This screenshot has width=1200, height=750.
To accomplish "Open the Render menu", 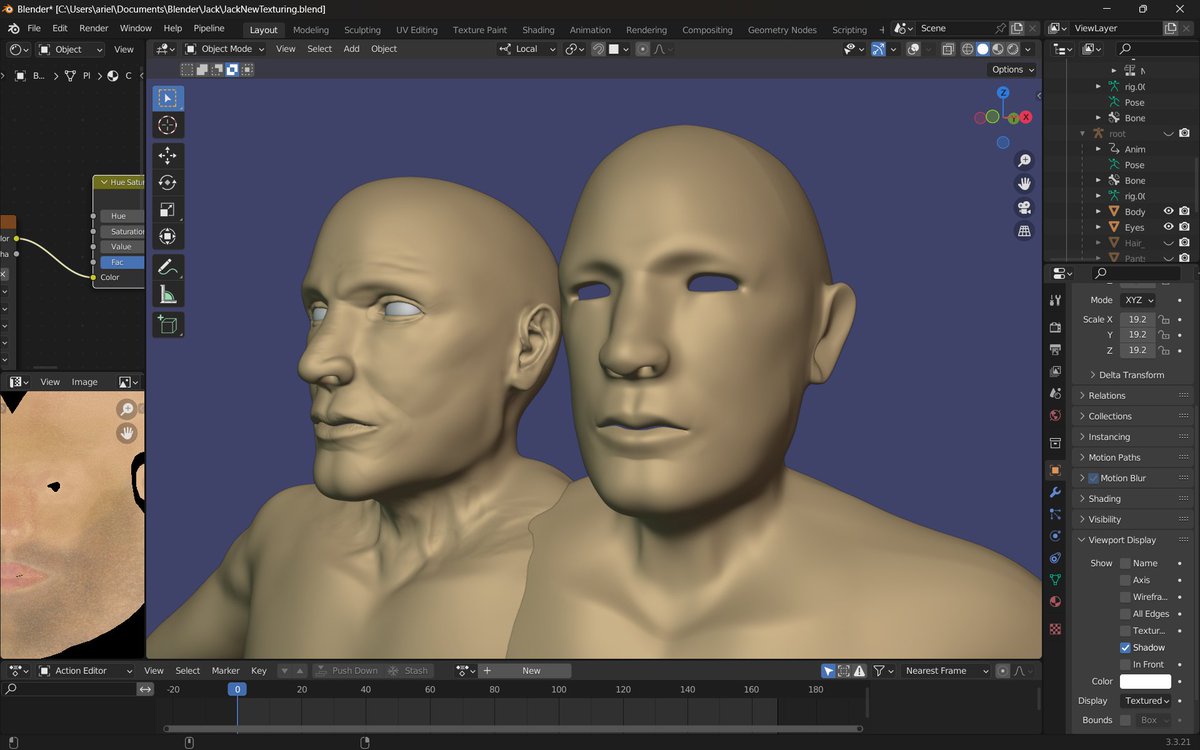I will tap(93, 28).
